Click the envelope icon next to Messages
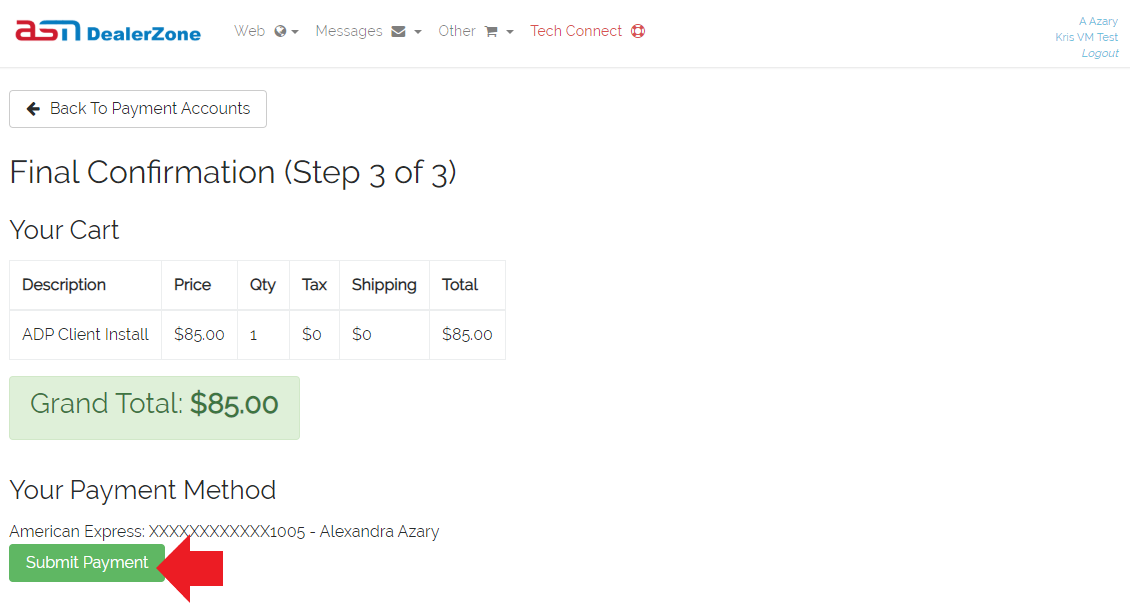 coord(399,32)
